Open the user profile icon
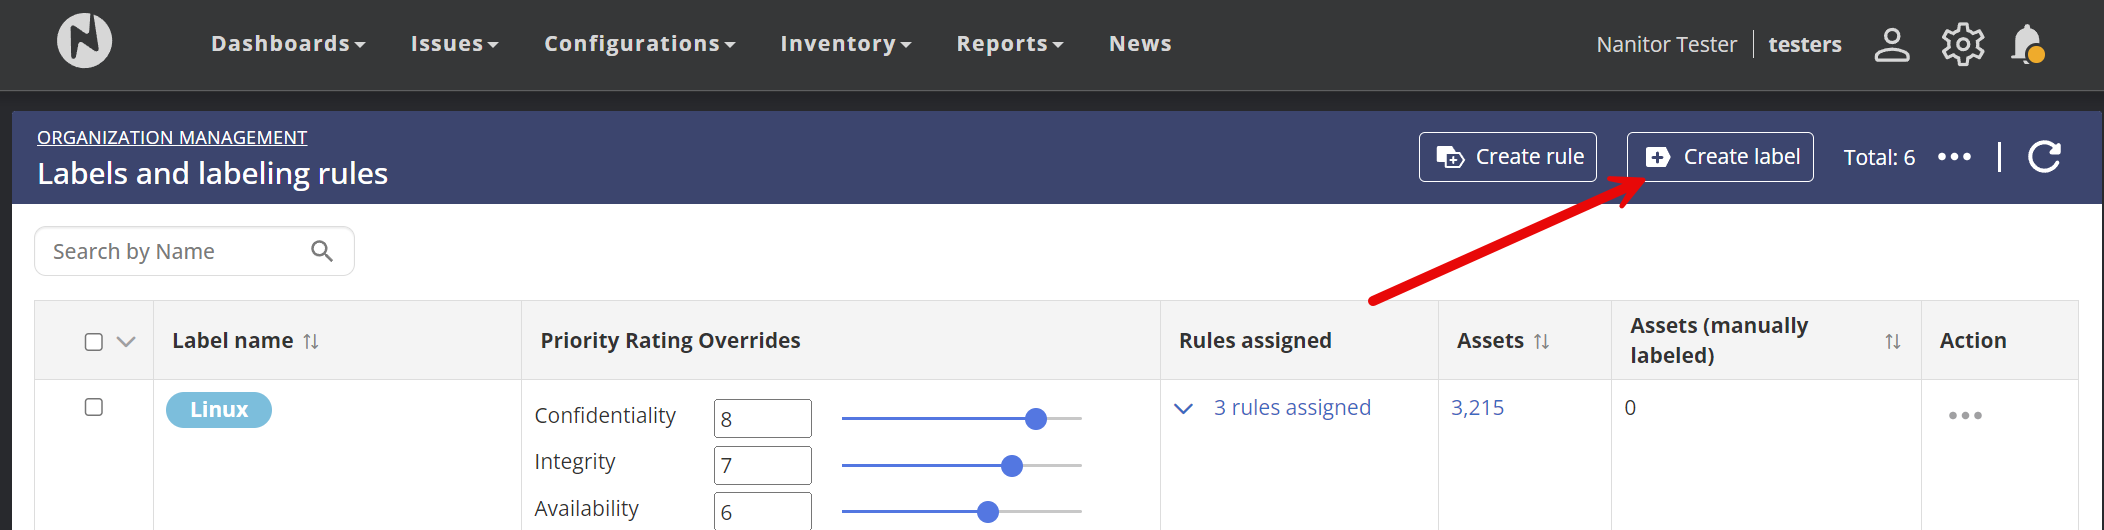The width and height of the screenshot is (2104, 530). click(x=1891, y=44)
